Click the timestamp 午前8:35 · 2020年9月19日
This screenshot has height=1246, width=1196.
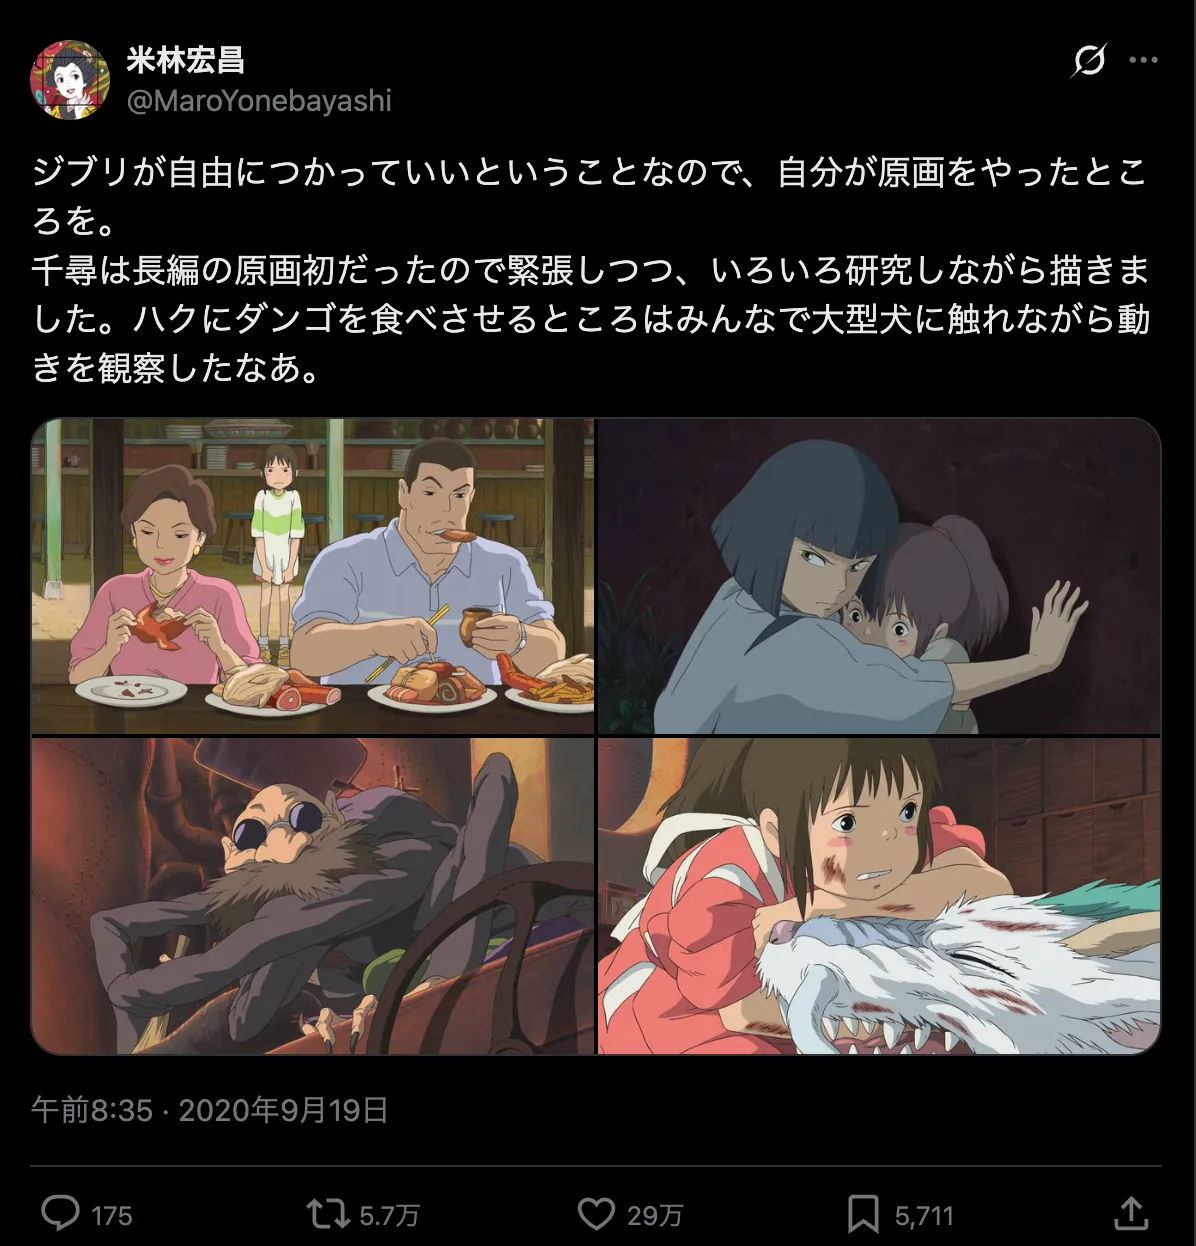click(210, 1110)
